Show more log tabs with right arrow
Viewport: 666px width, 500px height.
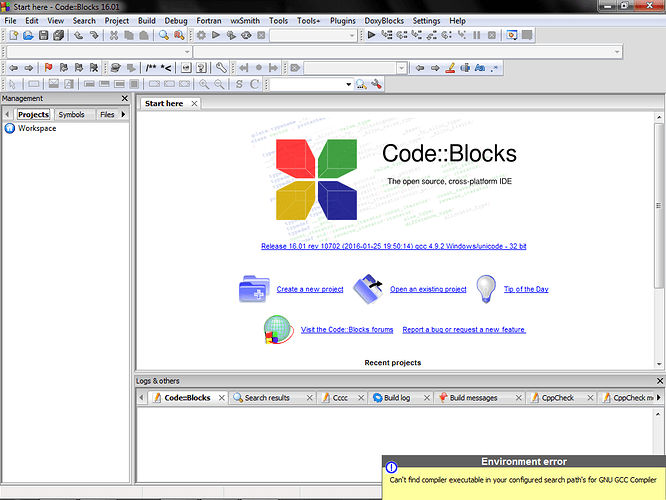[659, 398]
